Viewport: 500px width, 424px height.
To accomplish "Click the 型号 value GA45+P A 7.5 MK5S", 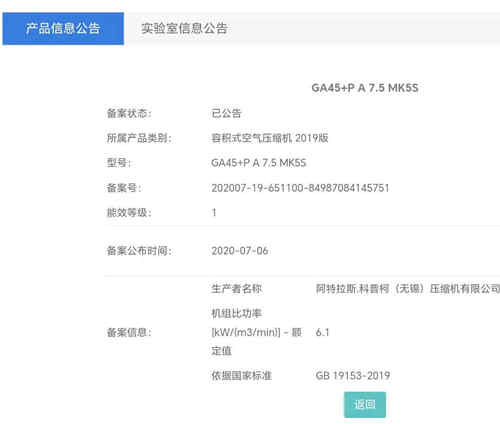I will coord(259,163).
